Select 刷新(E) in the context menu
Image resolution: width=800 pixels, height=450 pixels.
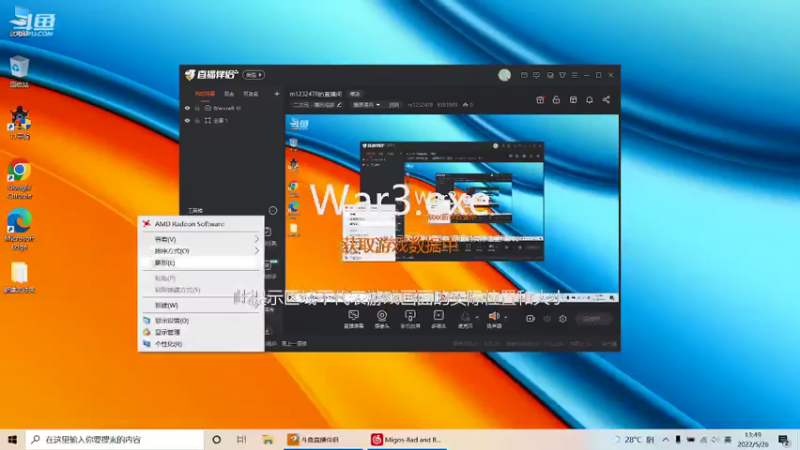click(201, 263)
